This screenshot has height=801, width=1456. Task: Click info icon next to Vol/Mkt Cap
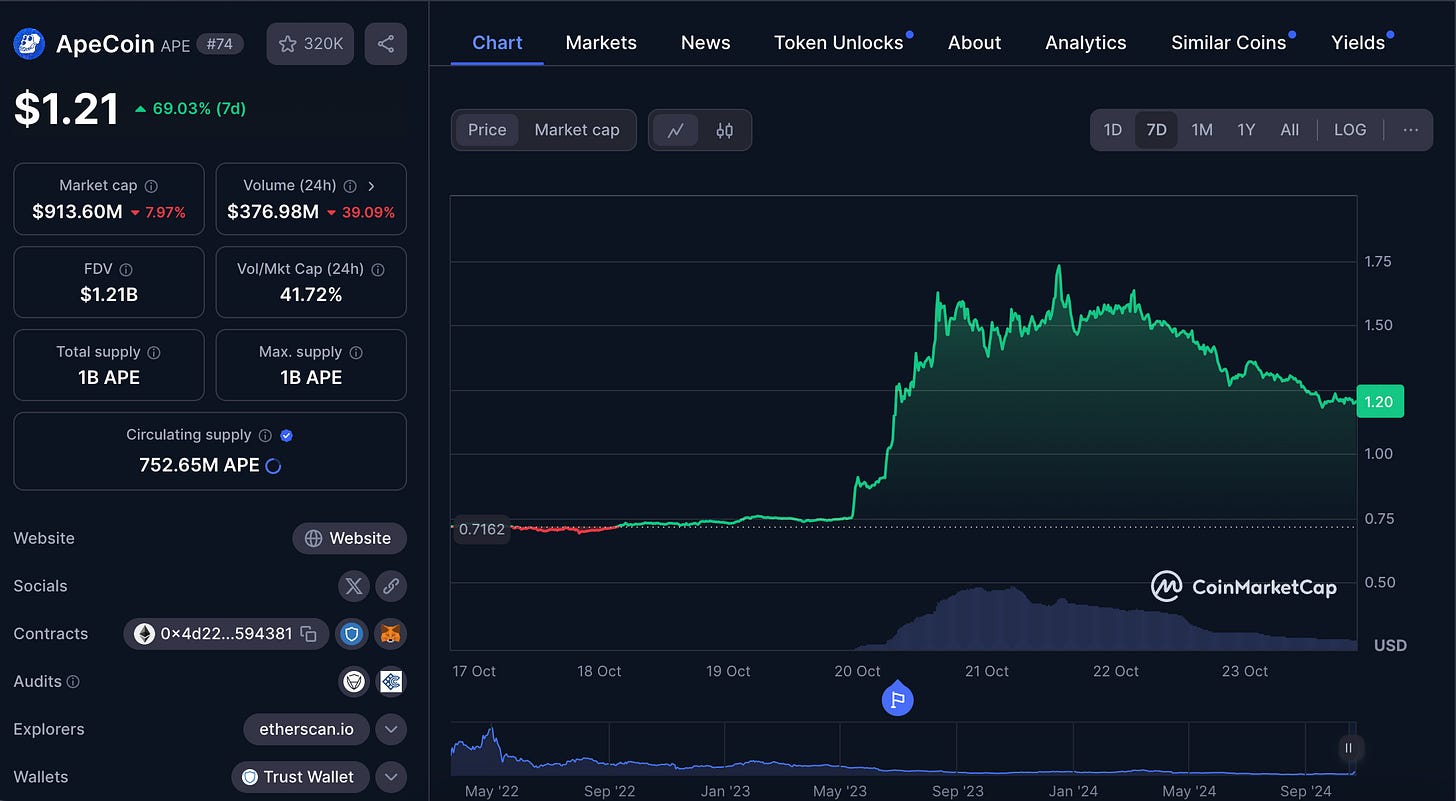tap(377, 269)
